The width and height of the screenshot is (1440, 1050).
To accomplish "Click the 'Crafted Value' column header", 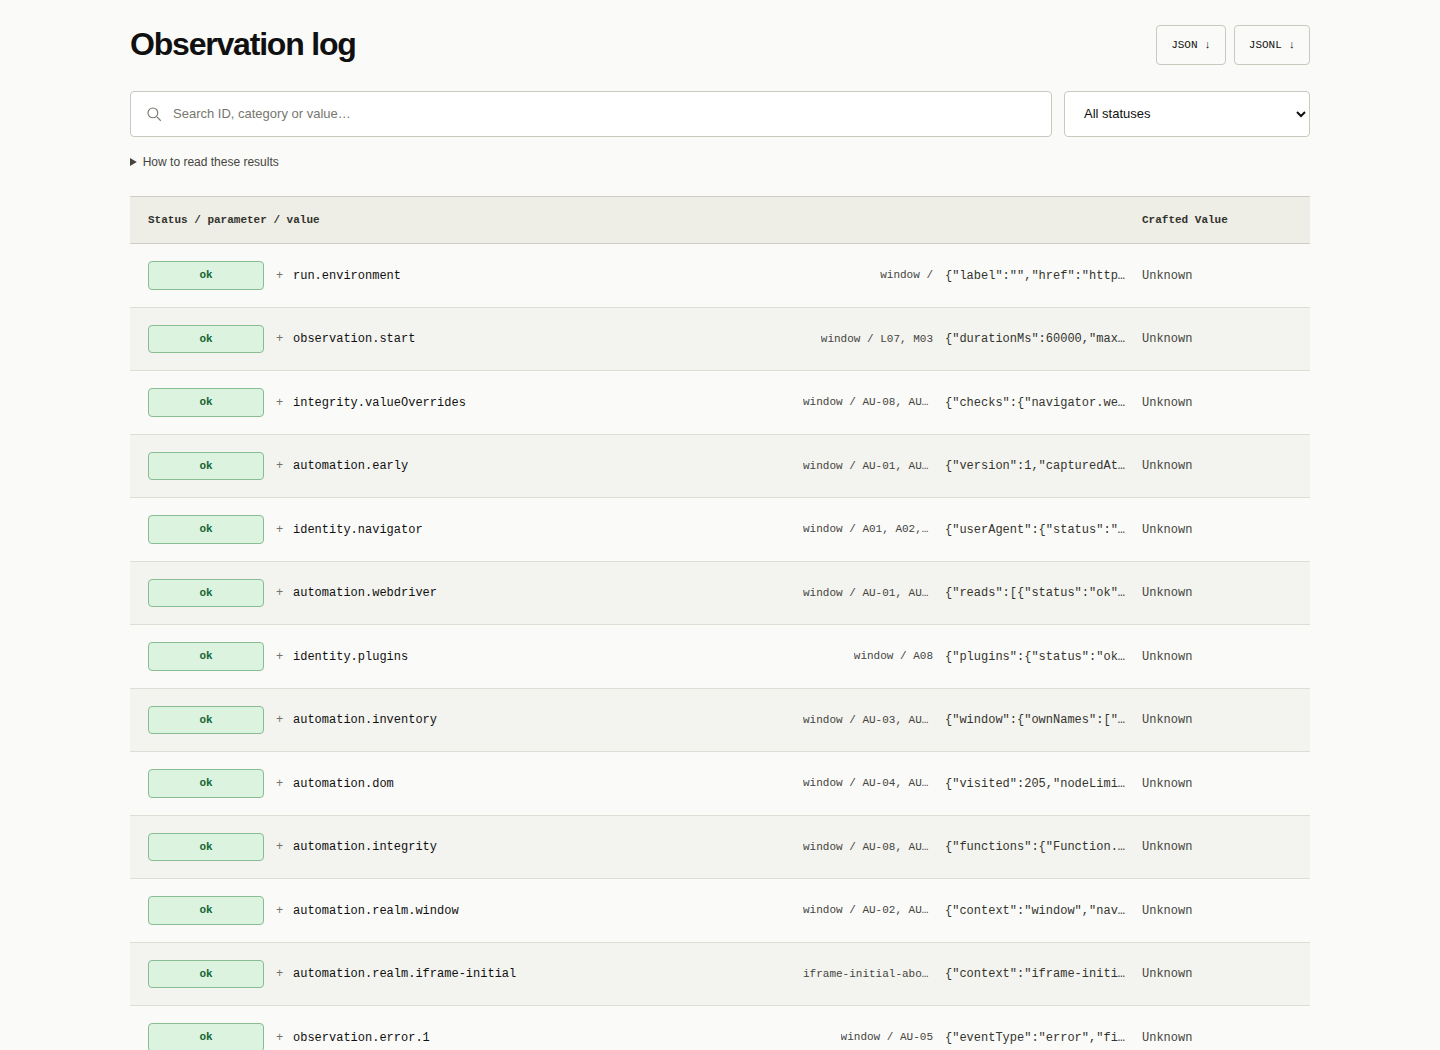I will click(x=1185, y=220).
